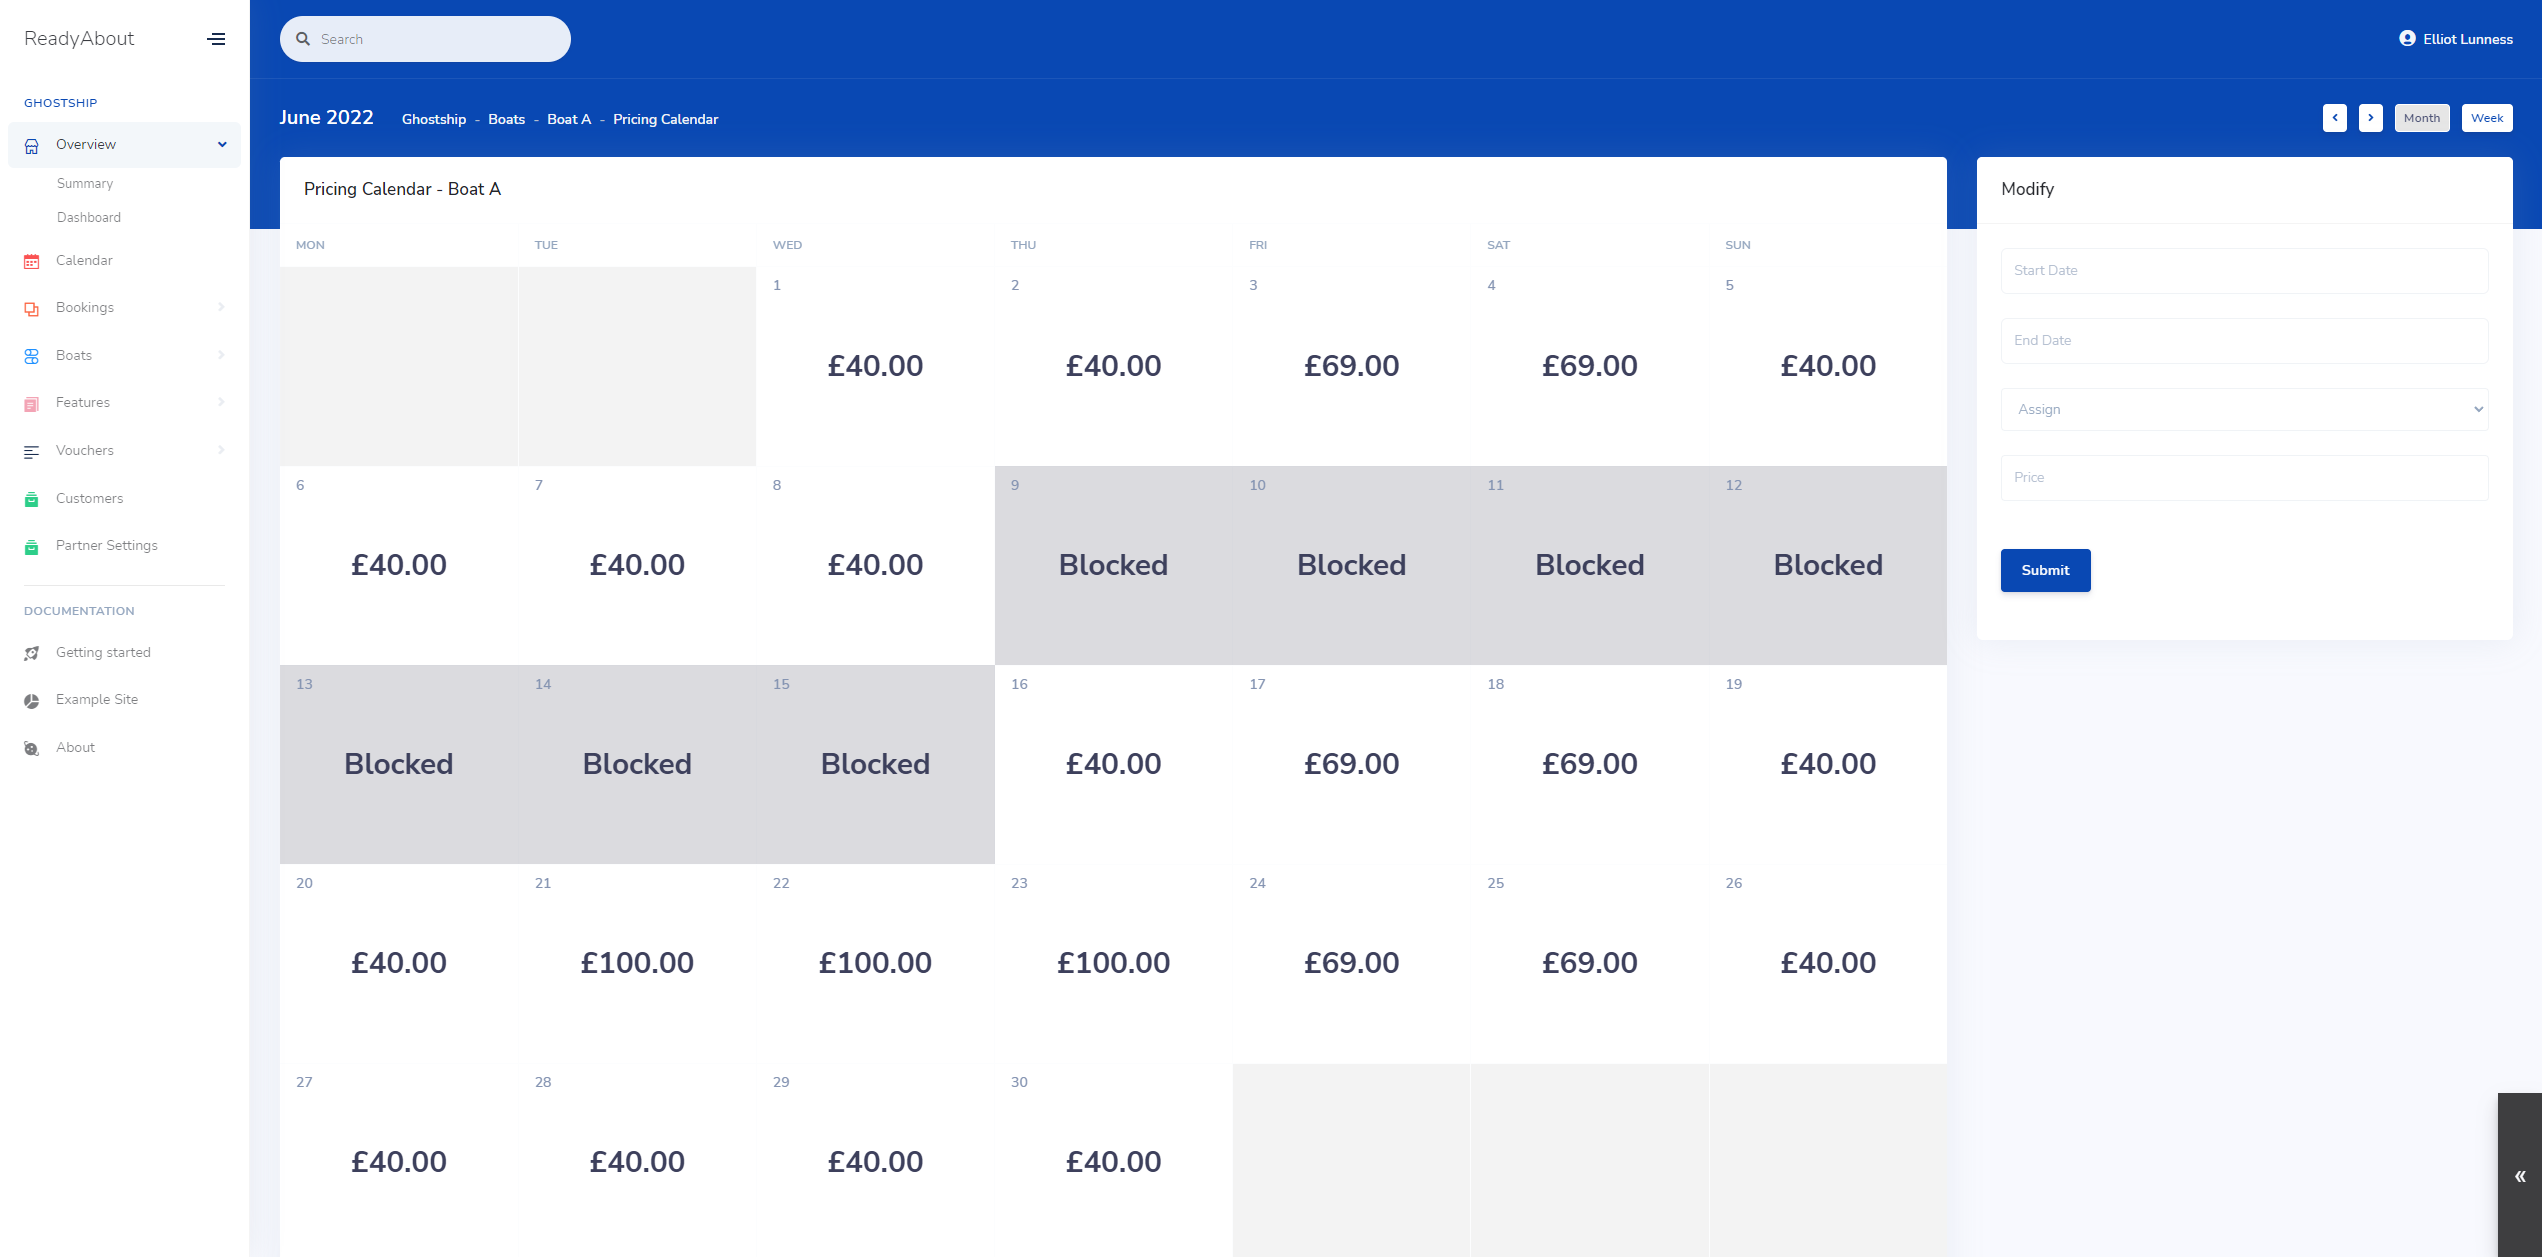Click the user profile icon by Elliot Lunness
Viewport: 2542px width, 1257px height.
click(2407, 39)
